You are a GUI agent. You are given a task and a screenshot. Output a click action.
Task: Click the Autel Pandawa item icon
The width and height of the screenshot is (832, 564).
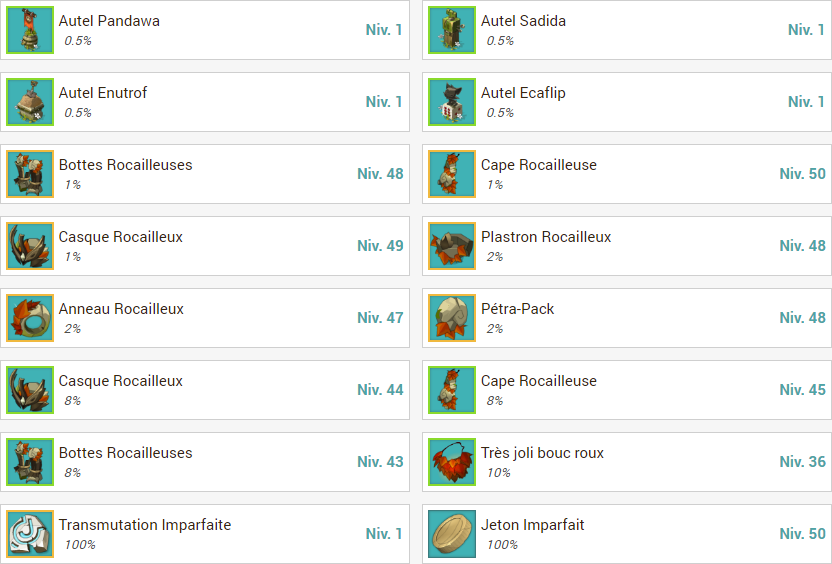click(x=30, y=30)
